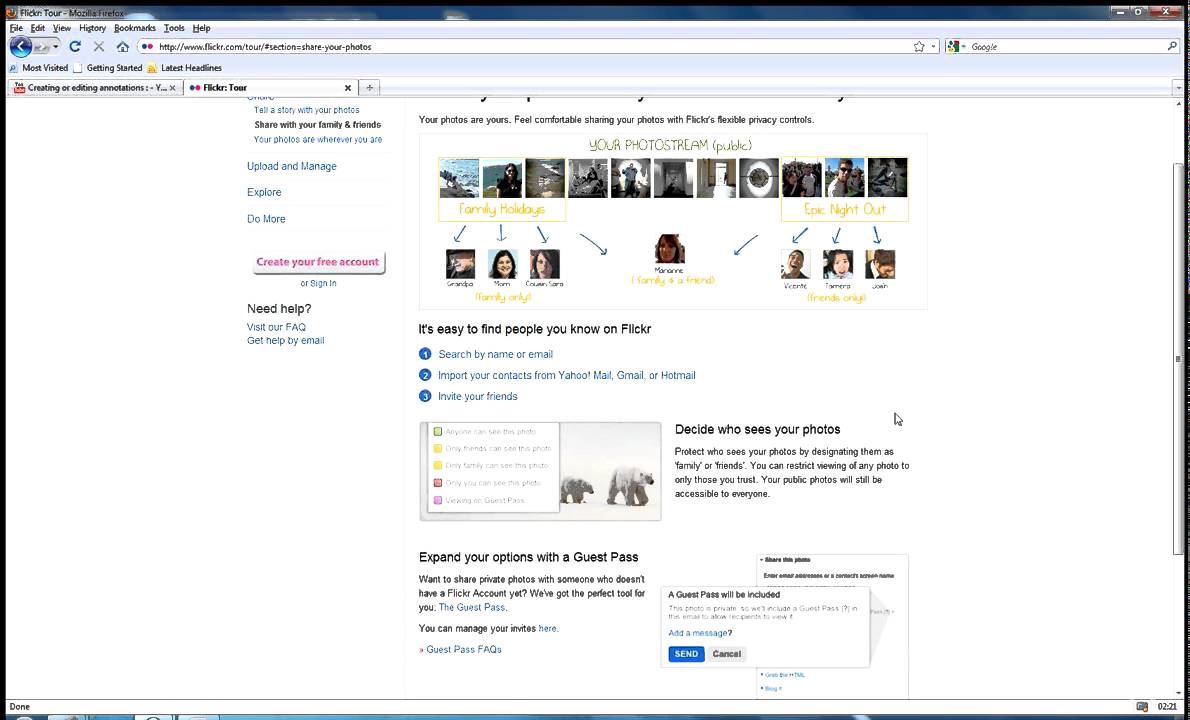
Task: Open the bookmark star dropdown arrow
Action: point(933,47)
